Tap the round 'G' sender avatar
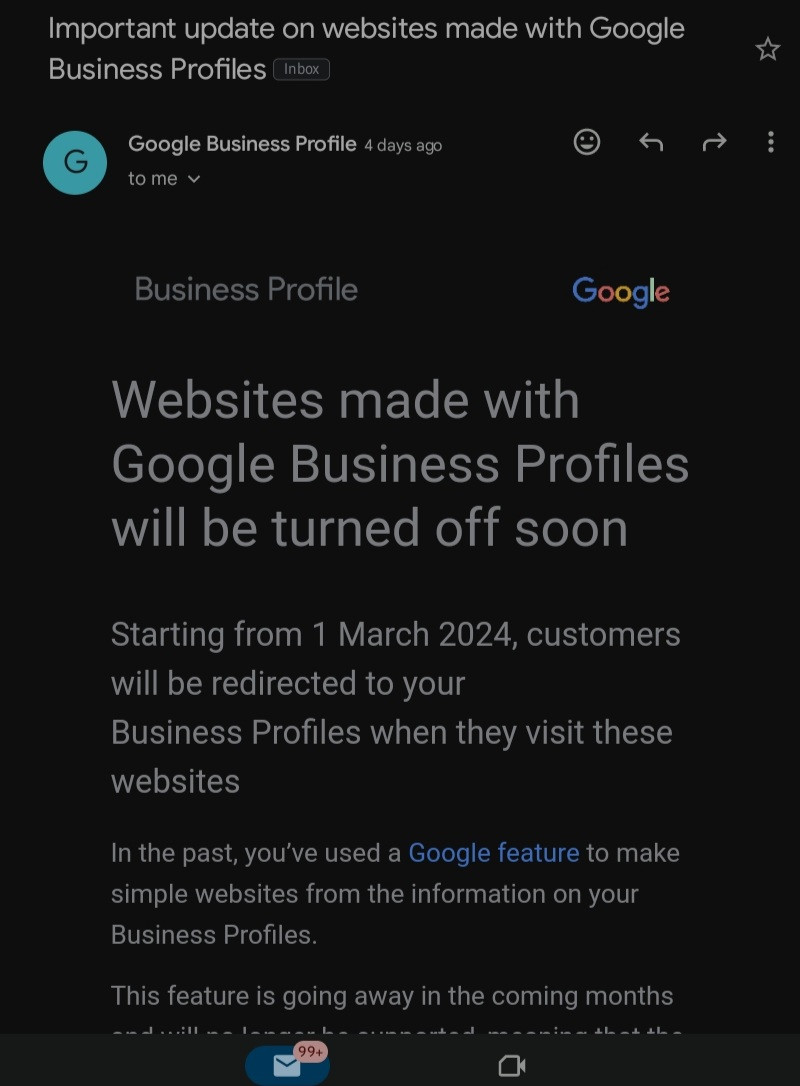 click(x=75, y=162)
